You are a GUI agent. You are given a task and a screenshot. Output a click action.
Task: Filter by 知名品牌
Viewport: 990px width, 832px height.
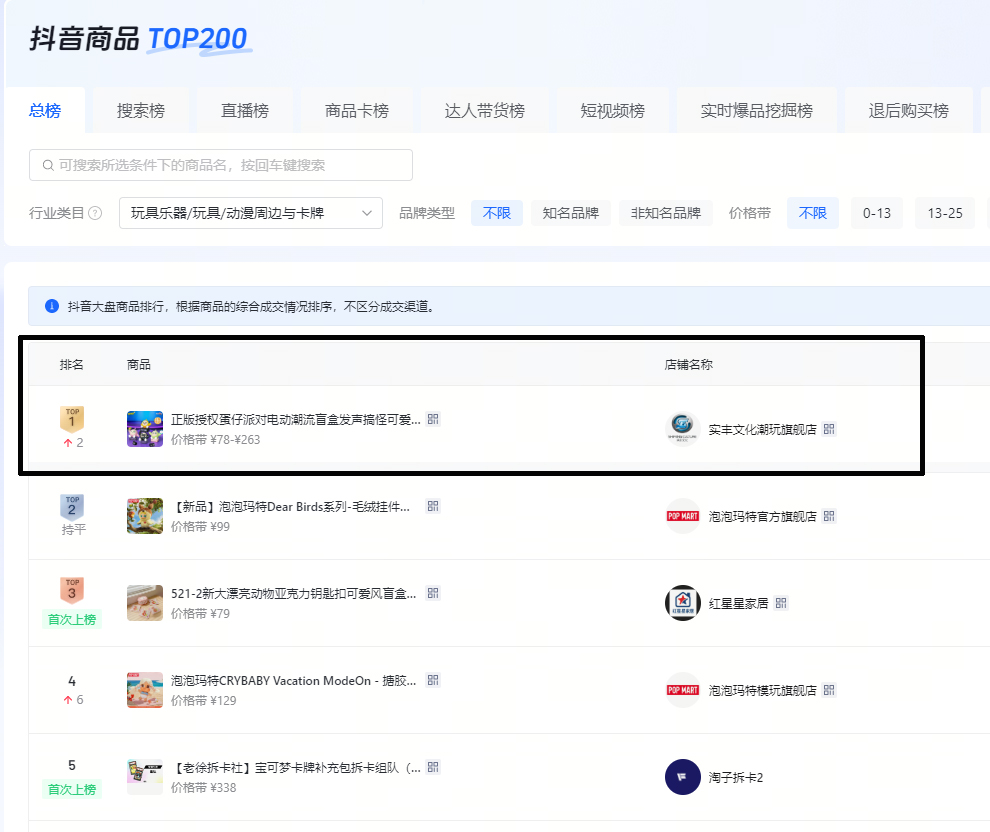pyautogui.click(x=571, y=213)
